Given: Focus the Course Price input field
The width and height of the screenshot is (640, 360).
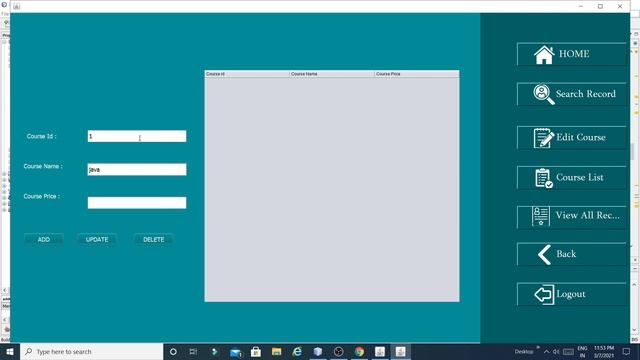Looking at the screenshot, I should (137, 203).
